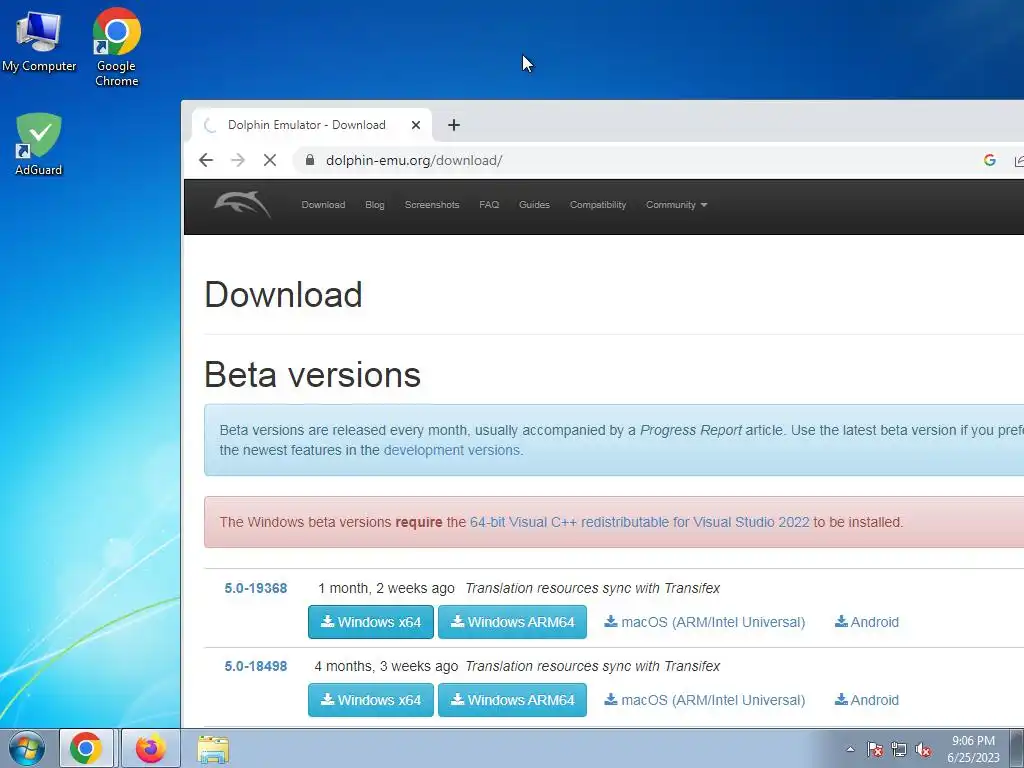Select the Dolphin Emulator - Download tab
This screenshot has width=1024, height=768.
[306, 125]
